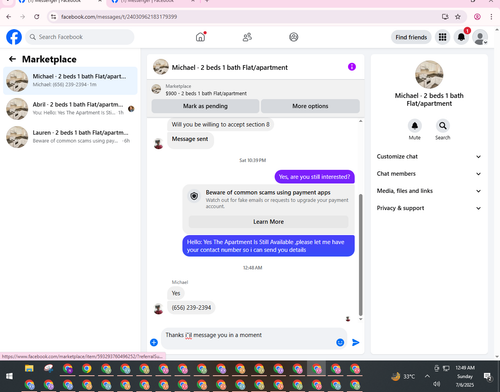Screen dimensions: 500x392
Task: Open the Chrome three-dot menu
Action: [491, 17]
